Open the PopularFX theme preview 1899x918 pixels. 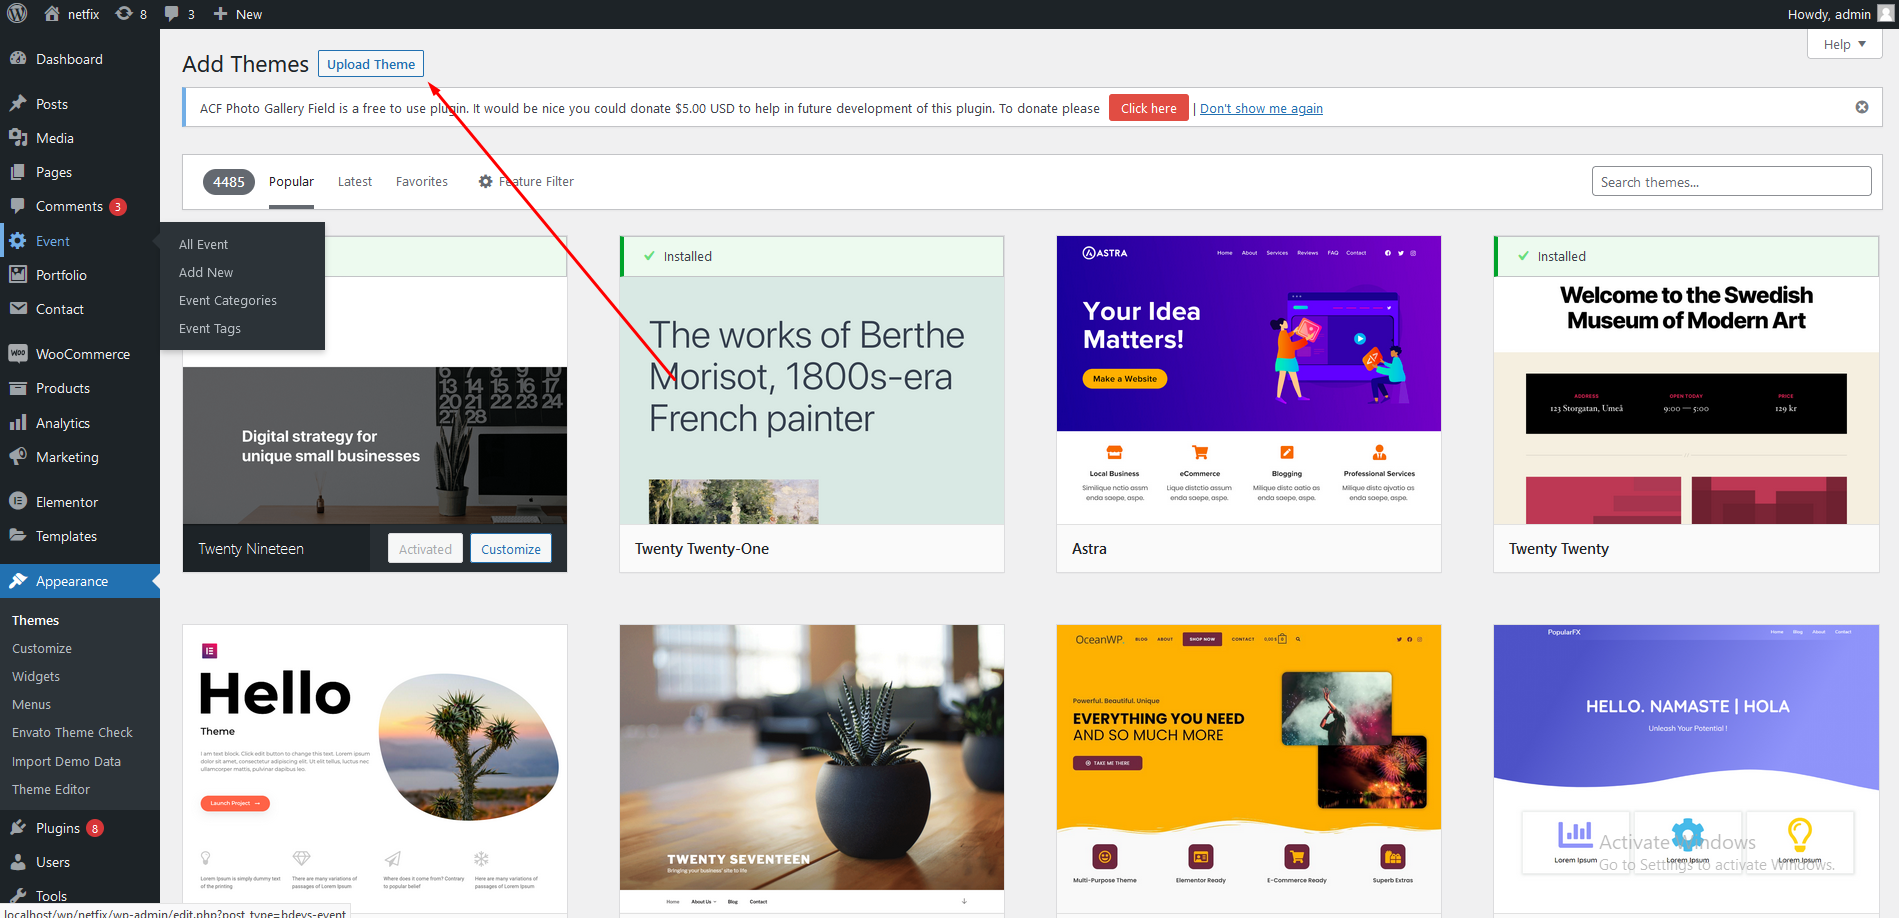pos(1686,770)
